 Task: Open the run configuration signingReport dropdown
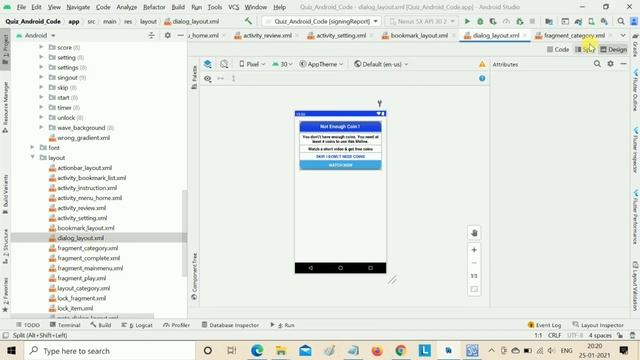tap(321, 21)
